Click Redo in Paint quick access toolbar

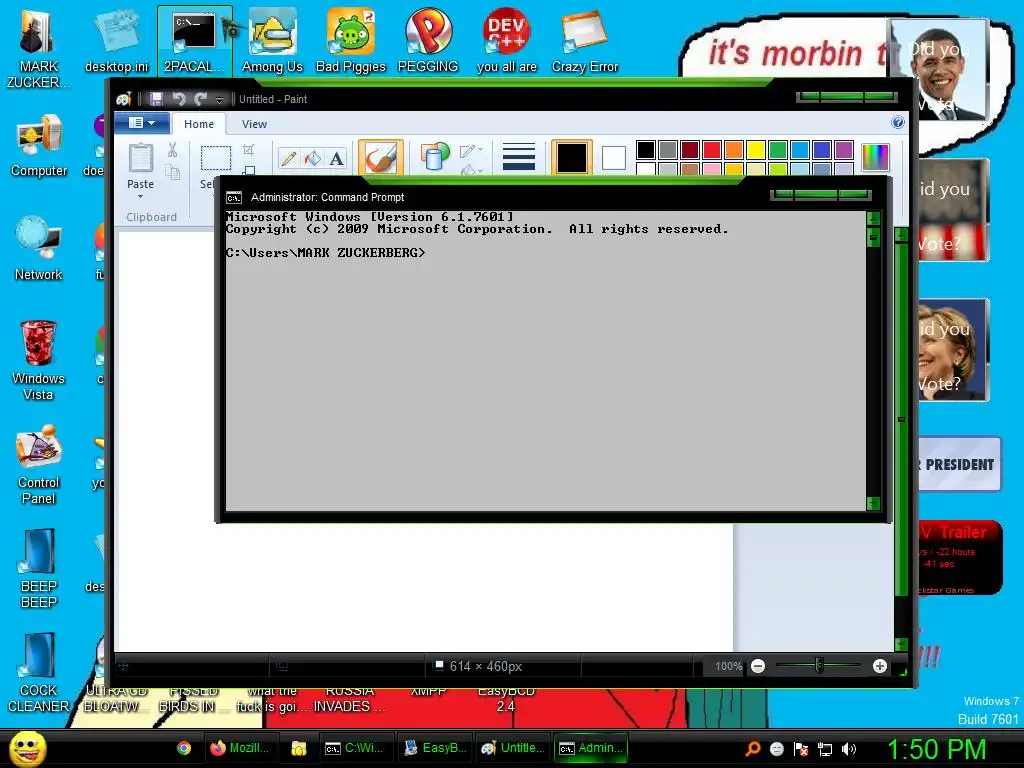point(200,99)
